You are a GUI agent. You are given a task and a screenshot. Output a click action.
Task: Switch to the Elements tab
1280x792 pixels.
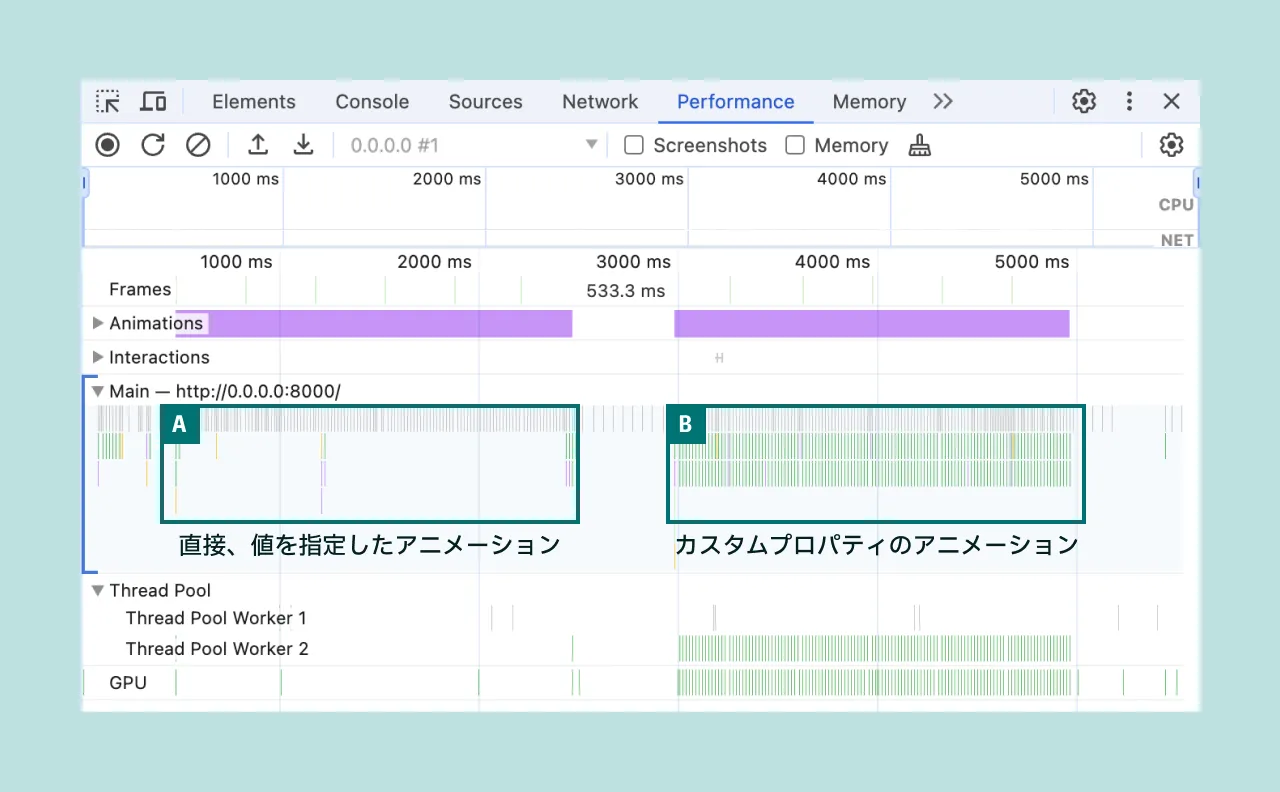click(254, 101)
